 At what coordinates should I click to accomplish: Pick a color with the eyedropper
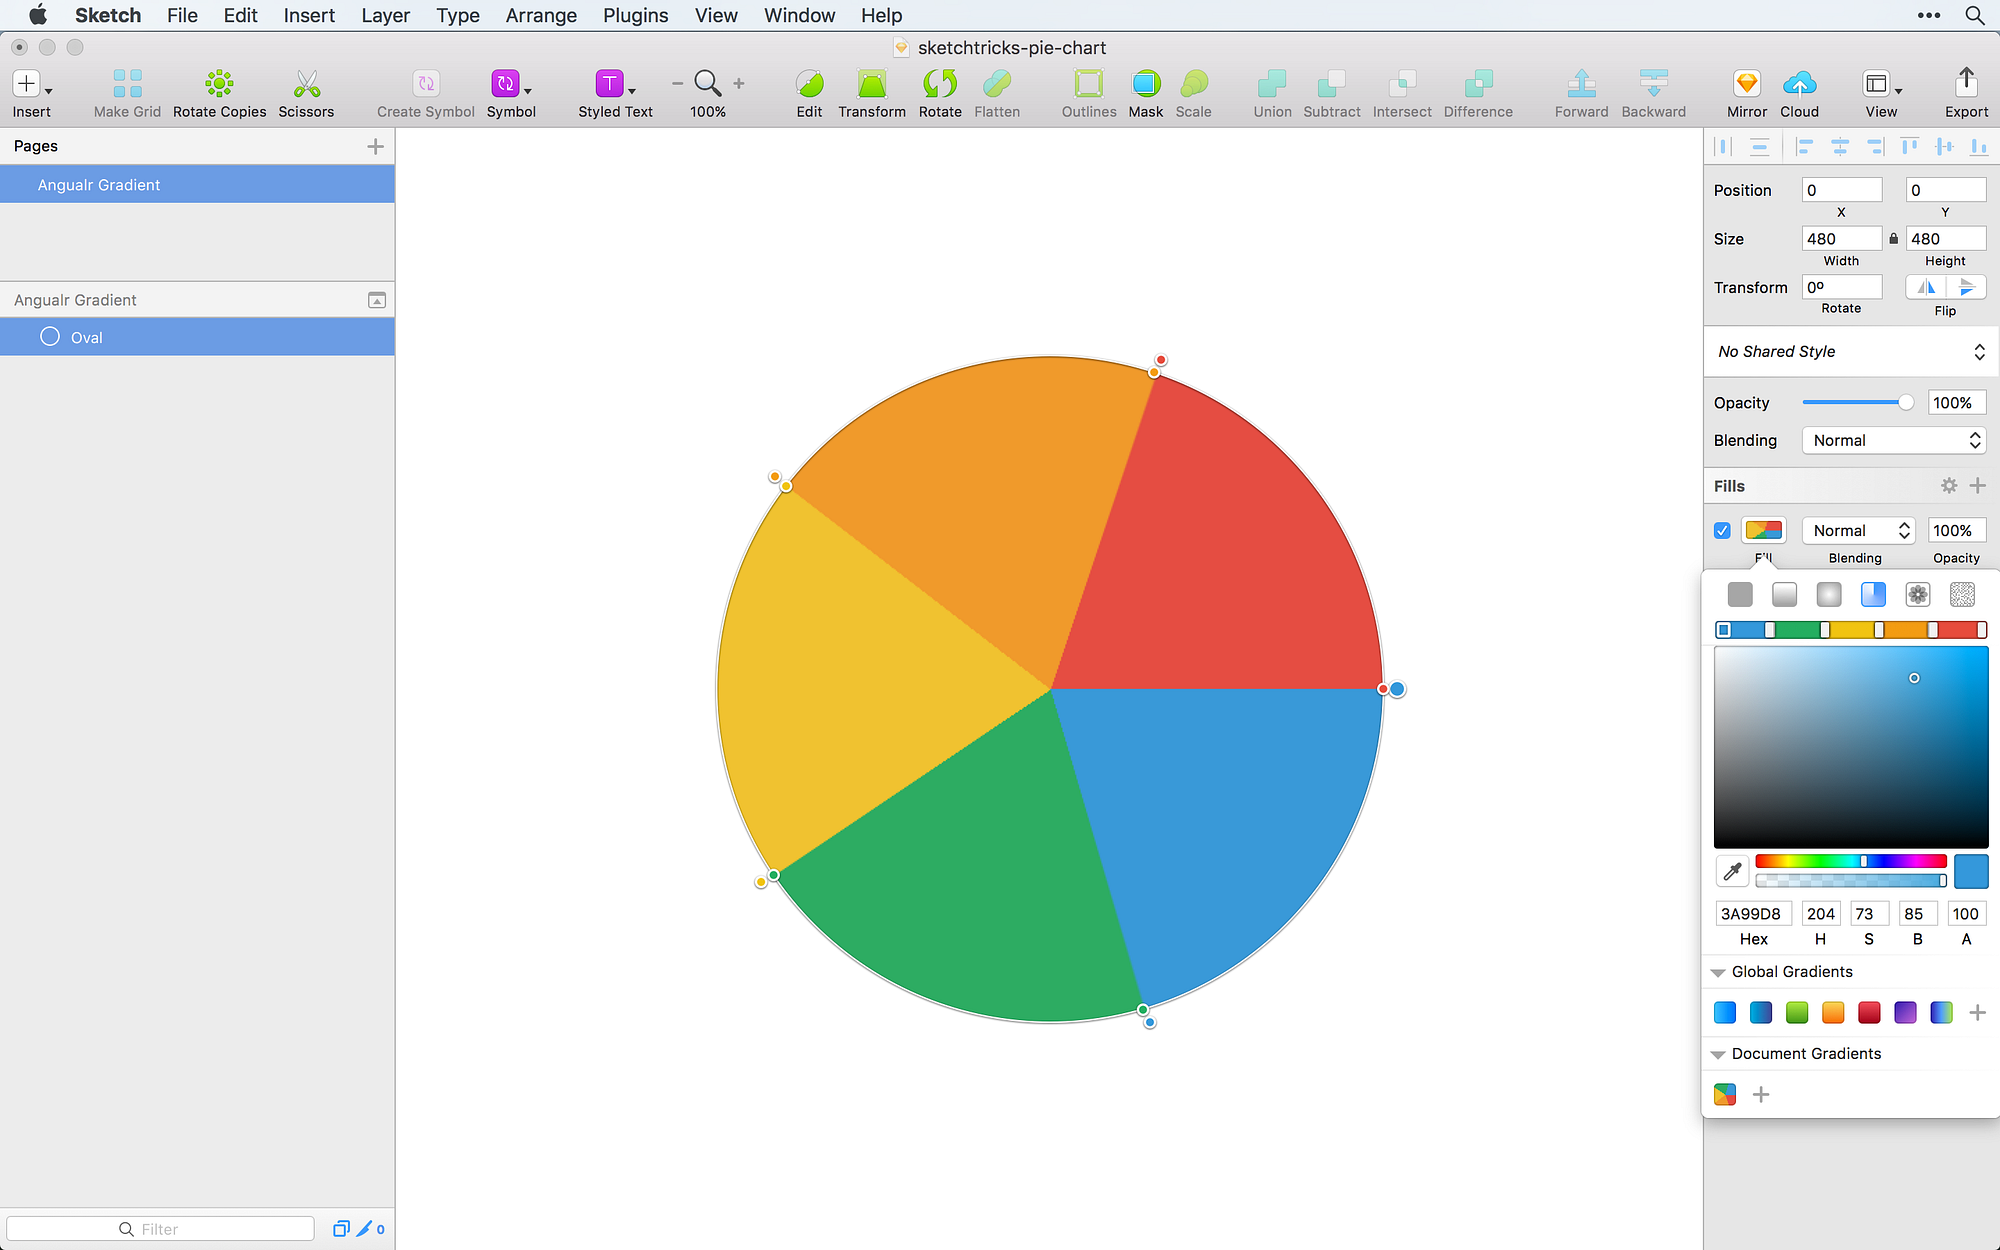click(x=1732, y=871)
